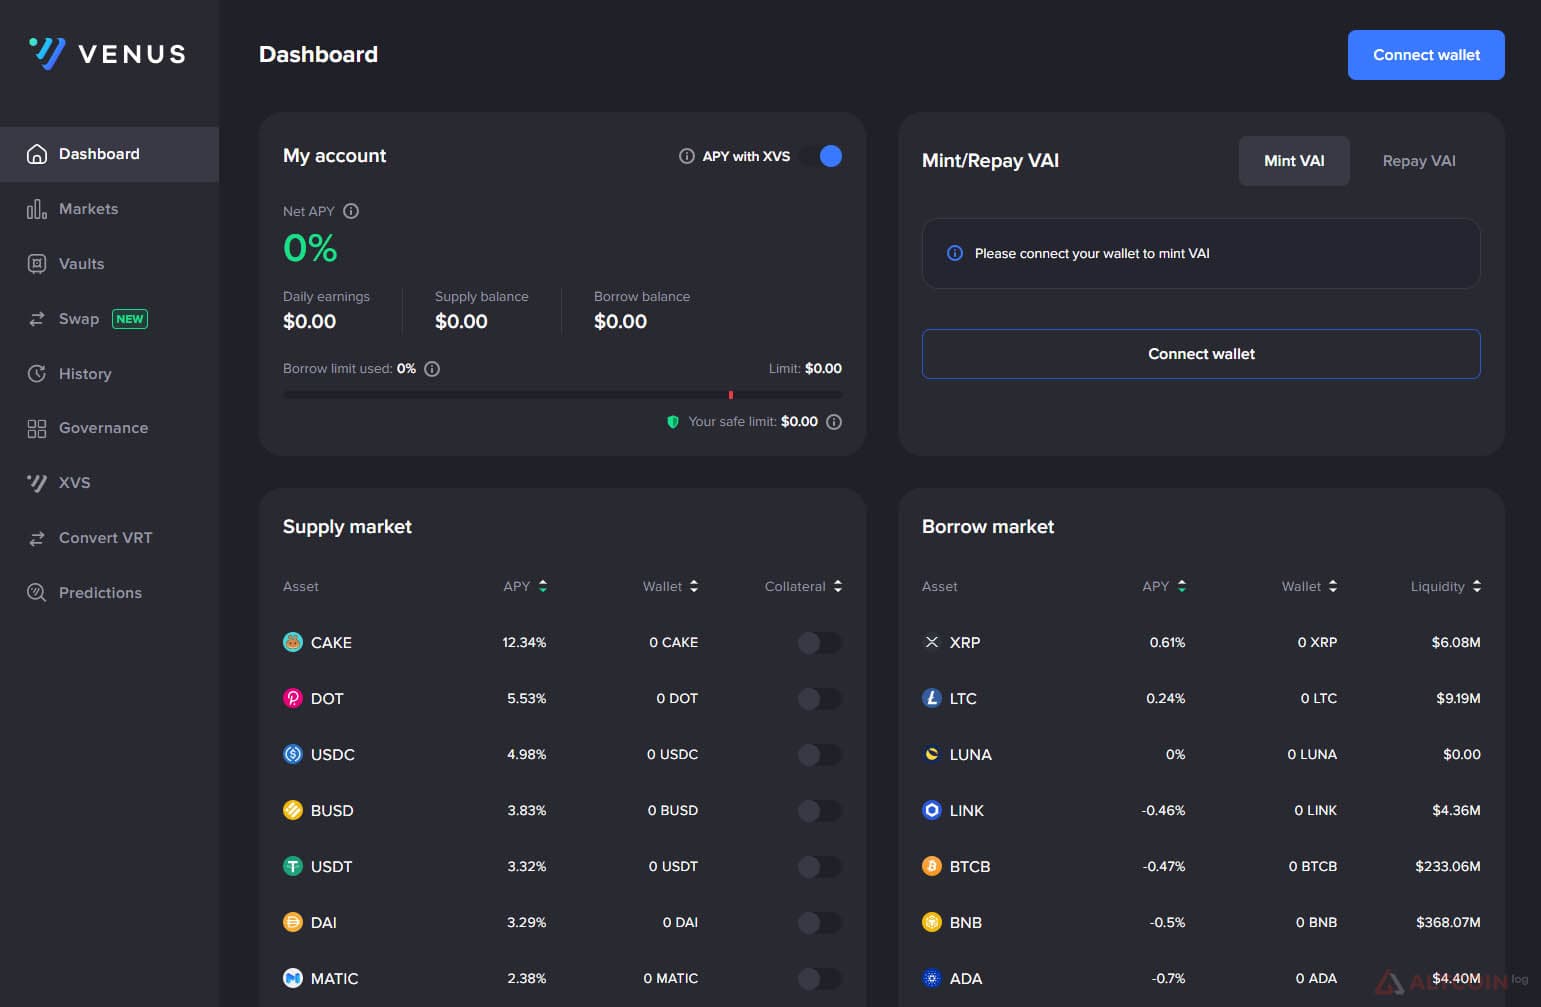Viewport: 1541px width, 1007px height.
Task: Click the DOT token icon
Action: click(293, 698)
